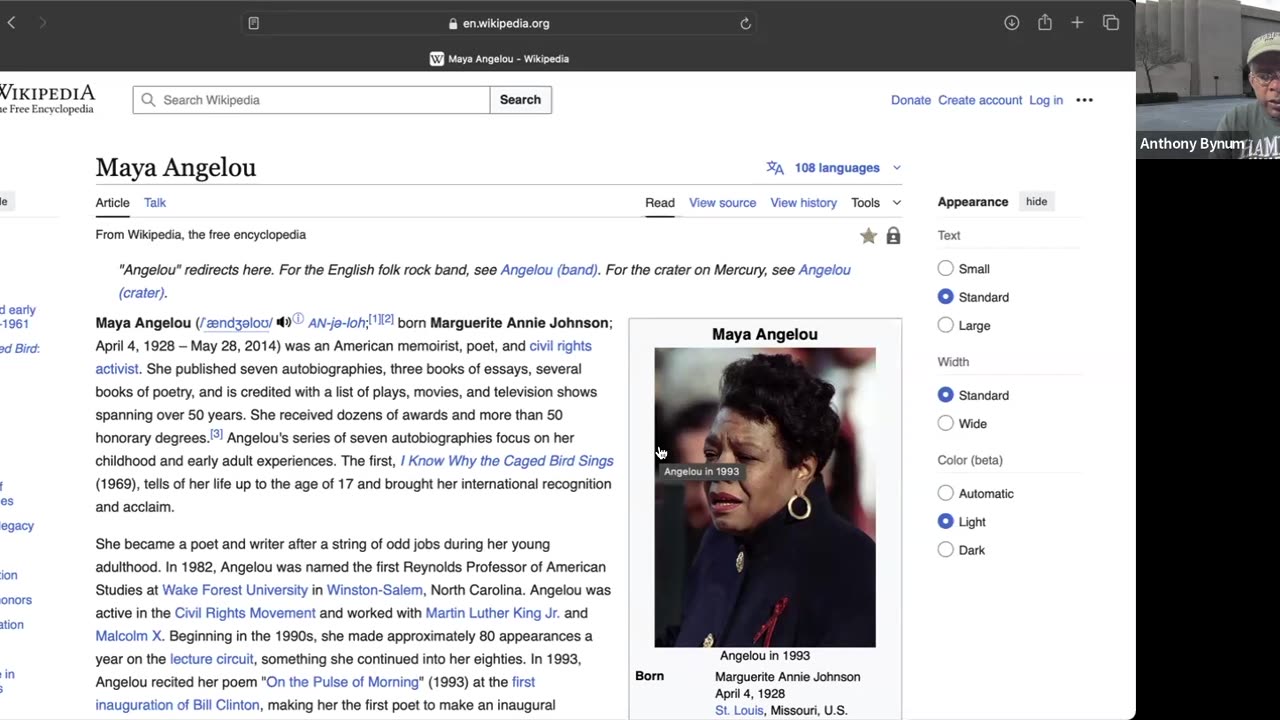Open a new tab with plus icon
The width and height of the screenshot is (1280, 720).
tap(1077, 23)
